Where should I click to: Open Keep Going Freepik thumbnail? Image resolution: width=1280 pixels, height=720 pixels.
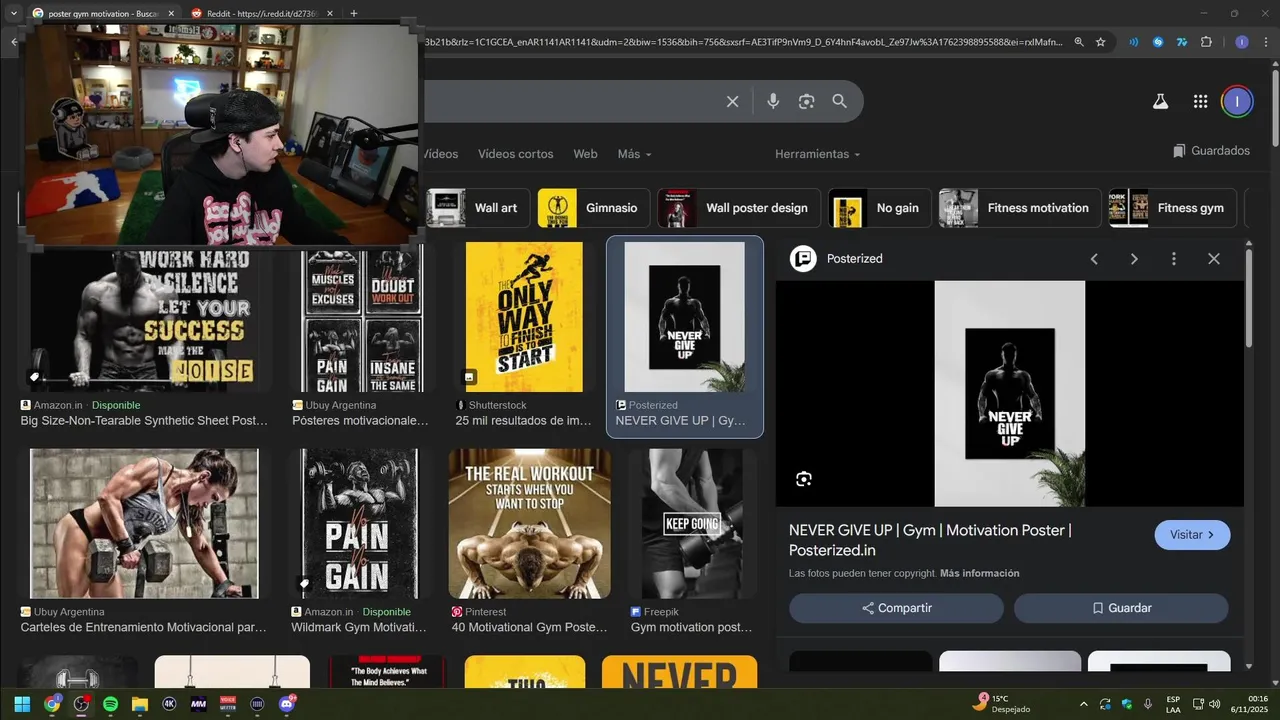692,524
